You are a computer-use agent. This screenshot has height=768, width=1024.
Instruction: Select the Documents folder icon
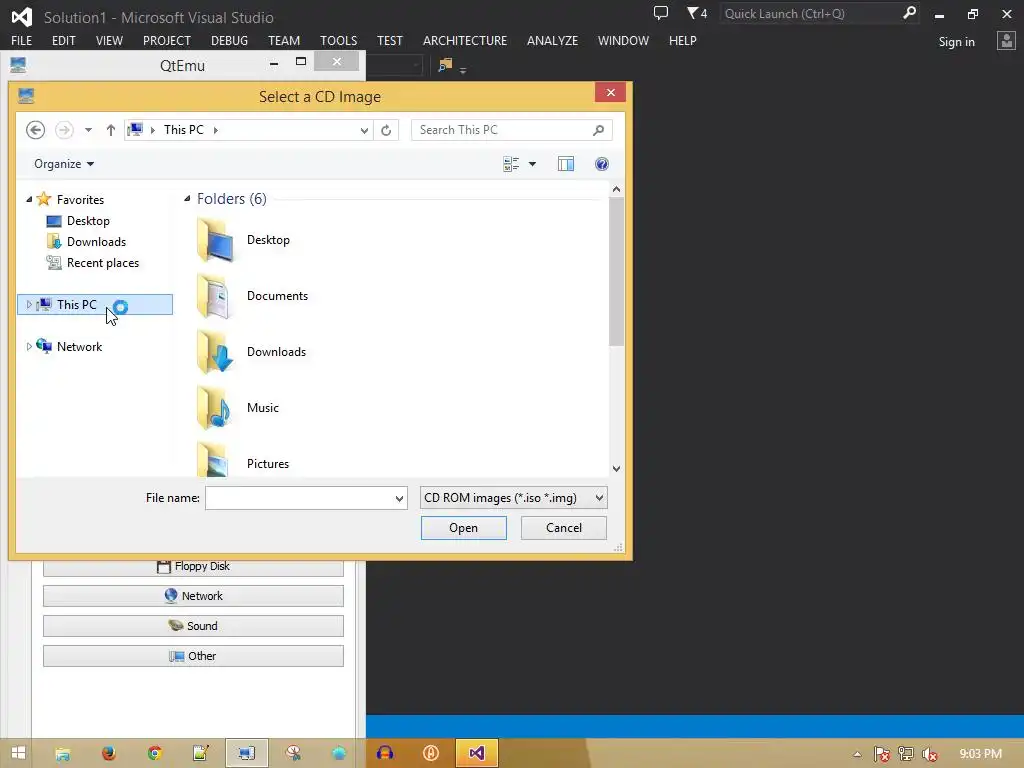pyautogui.click(x=216, y=296)
